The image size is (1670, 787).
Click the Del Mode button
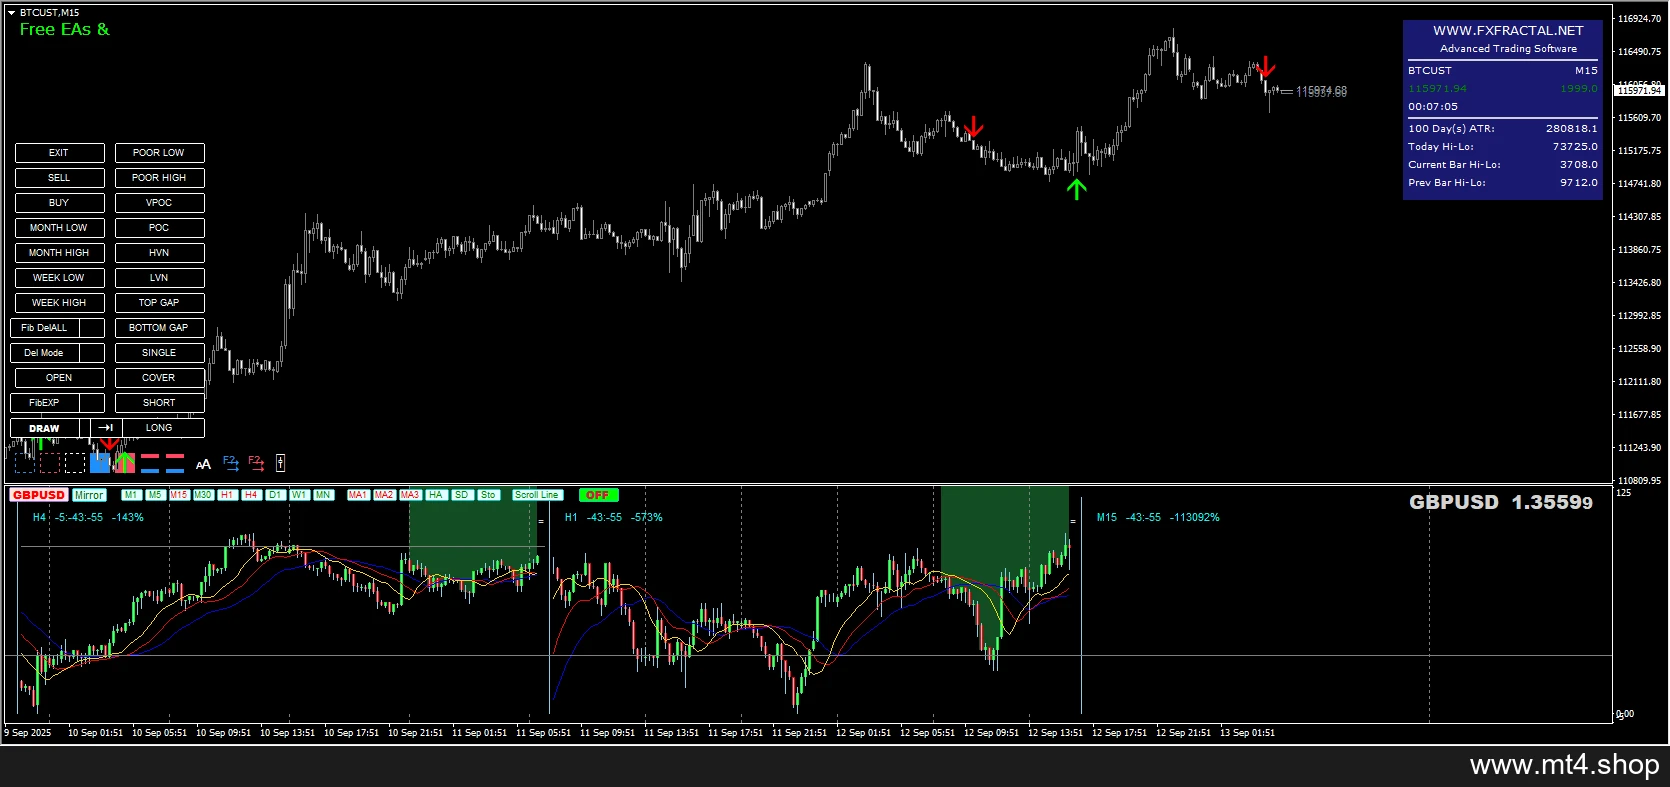click(45, 353)
